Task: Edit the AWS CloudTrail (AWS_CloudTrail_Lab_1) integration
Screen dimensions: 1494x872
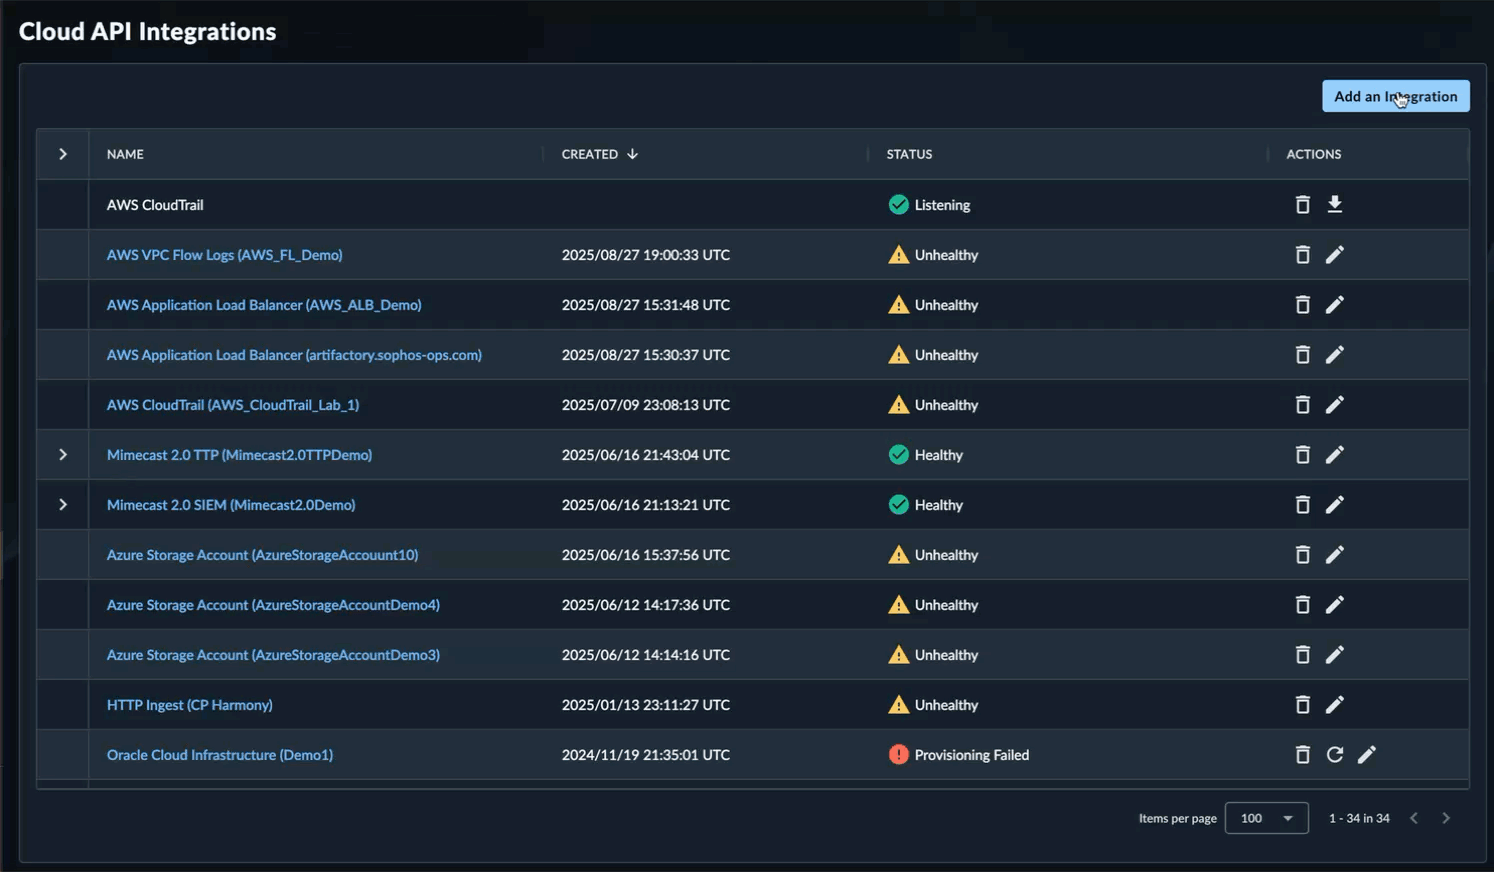Action: click(1335, 404)
